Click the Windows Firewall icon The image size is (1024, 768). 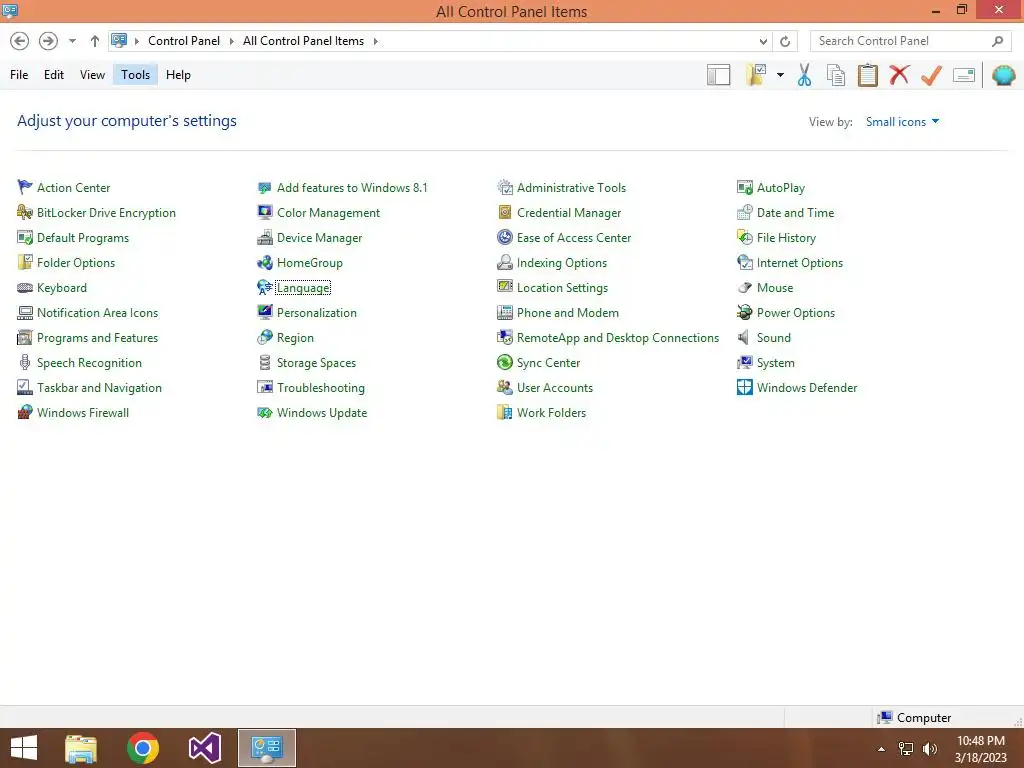point(25,413)
